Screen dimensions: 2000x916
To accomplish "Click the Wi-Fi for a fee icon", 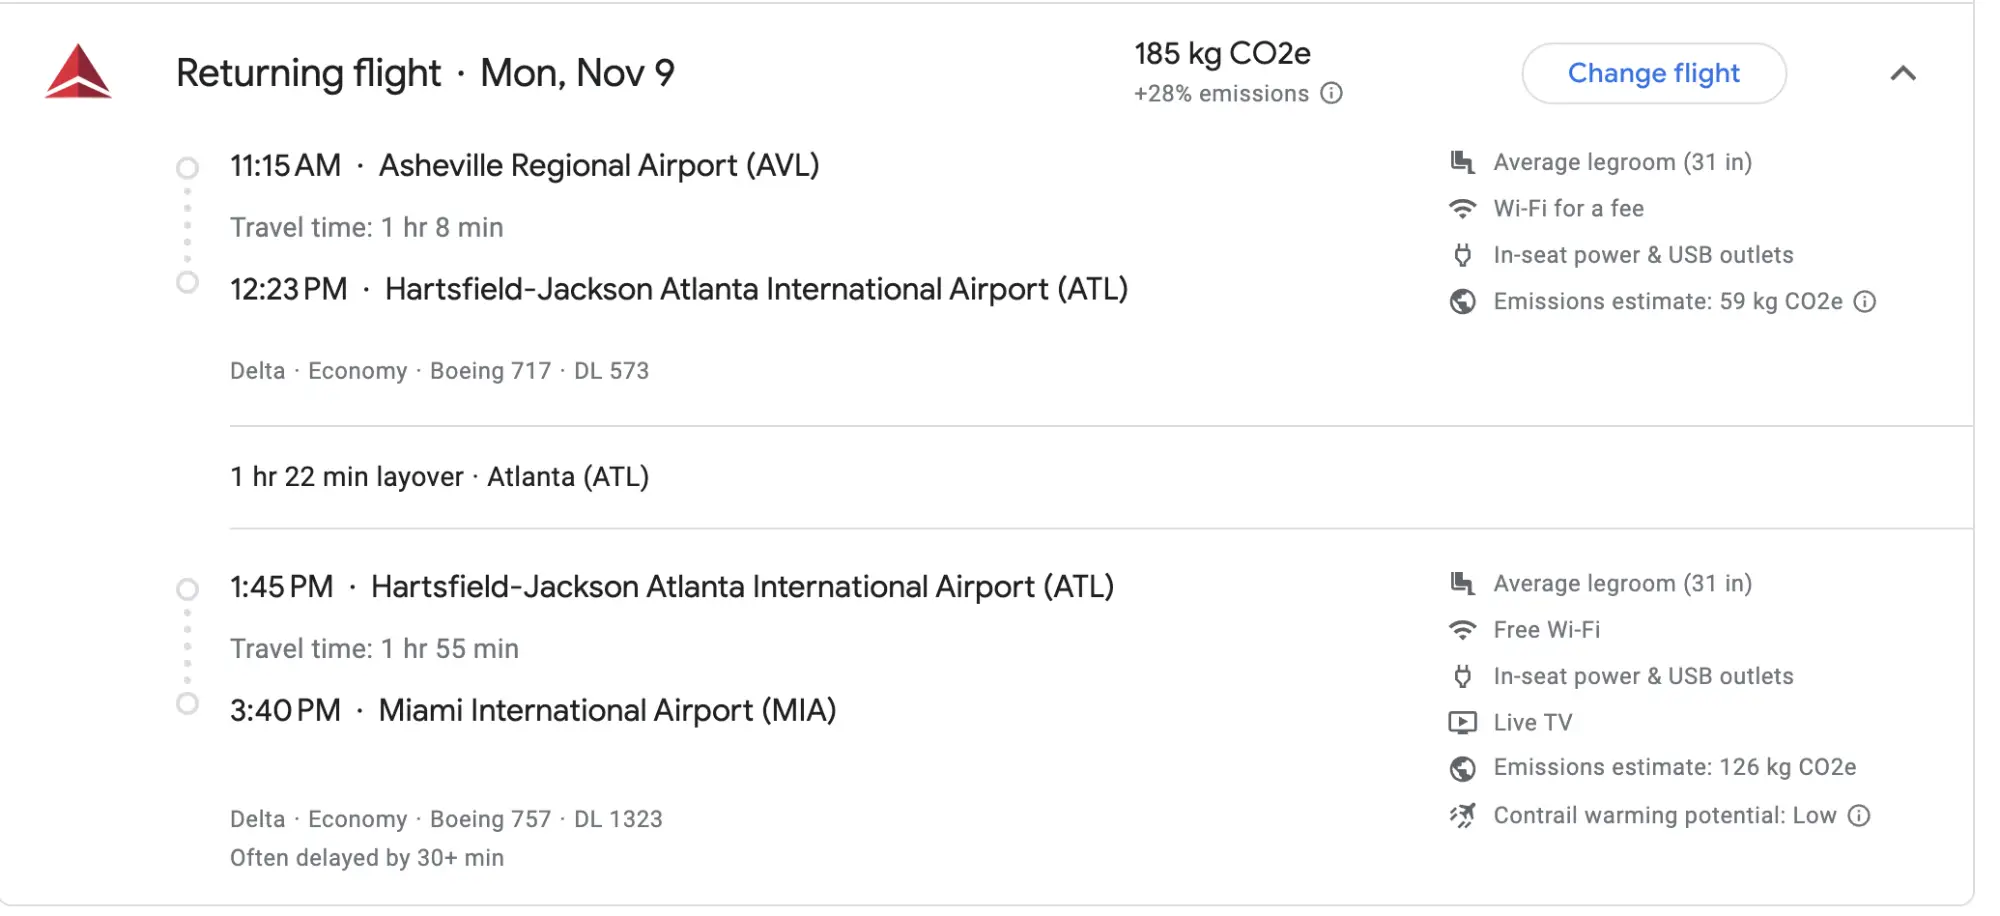I will coord(1462,208).
